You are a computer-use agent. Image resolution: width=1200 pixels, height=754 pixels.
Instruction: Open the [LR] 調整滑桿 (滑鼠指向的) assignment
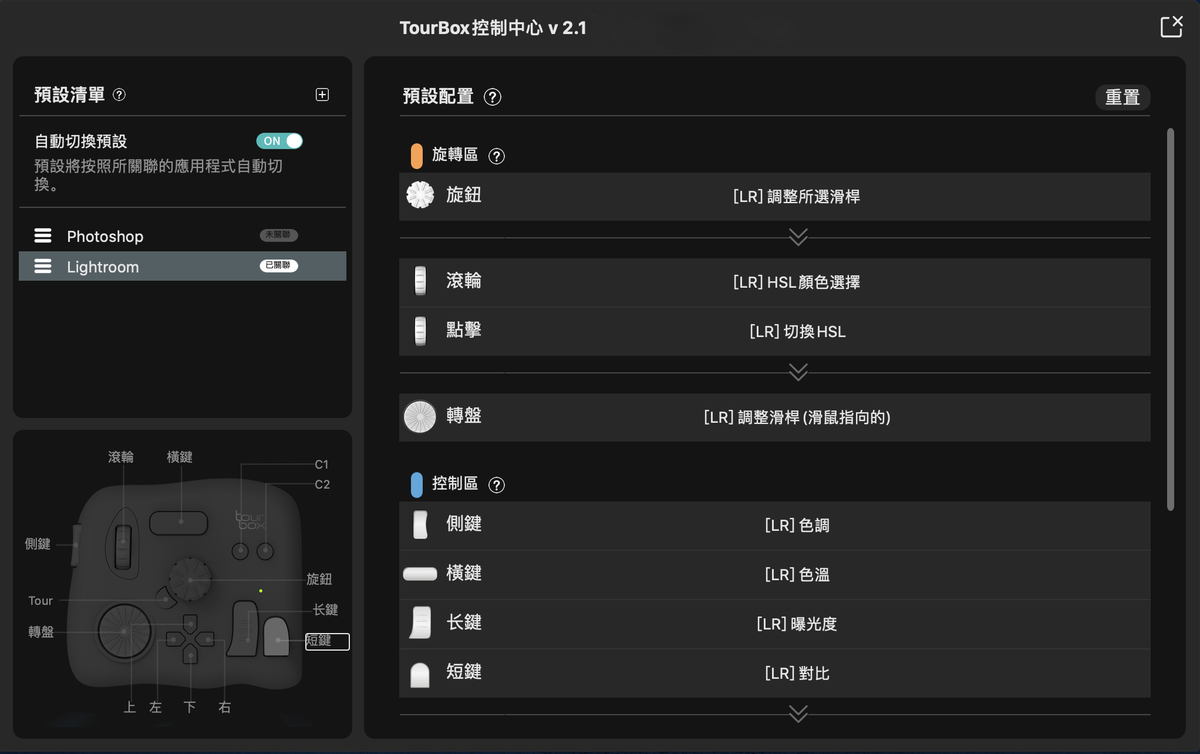(x=796, y=418)
